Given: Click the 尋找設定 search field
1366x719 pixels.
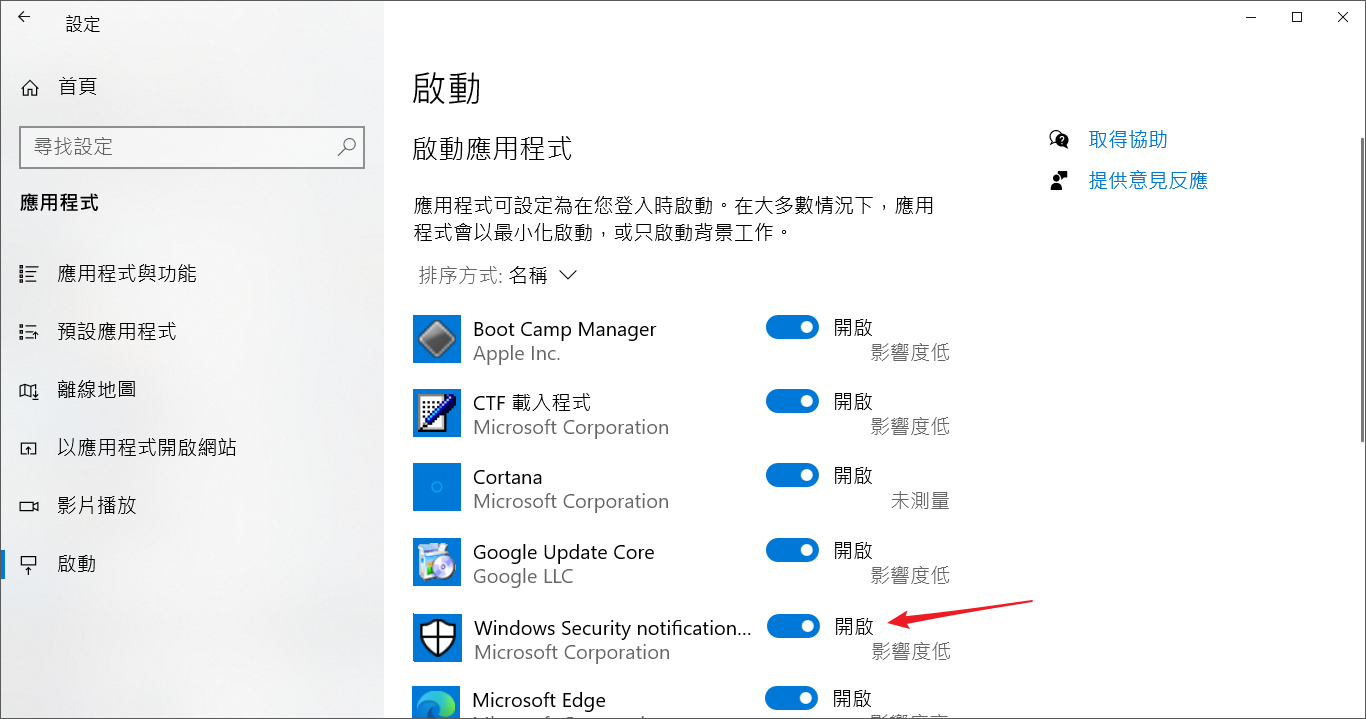Looking at the screenshot, I should [x=192, y=147].
